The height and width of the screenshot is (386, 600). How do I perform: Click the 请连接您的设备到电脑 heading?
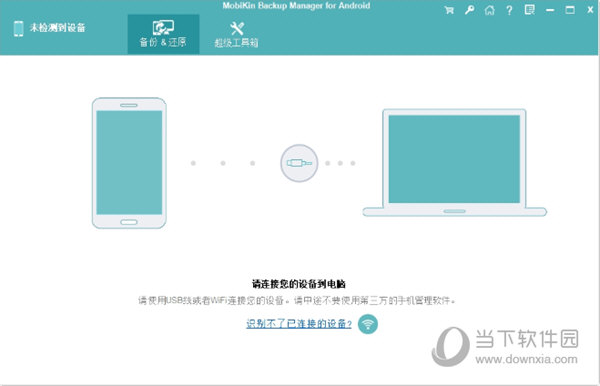point(299,284)
